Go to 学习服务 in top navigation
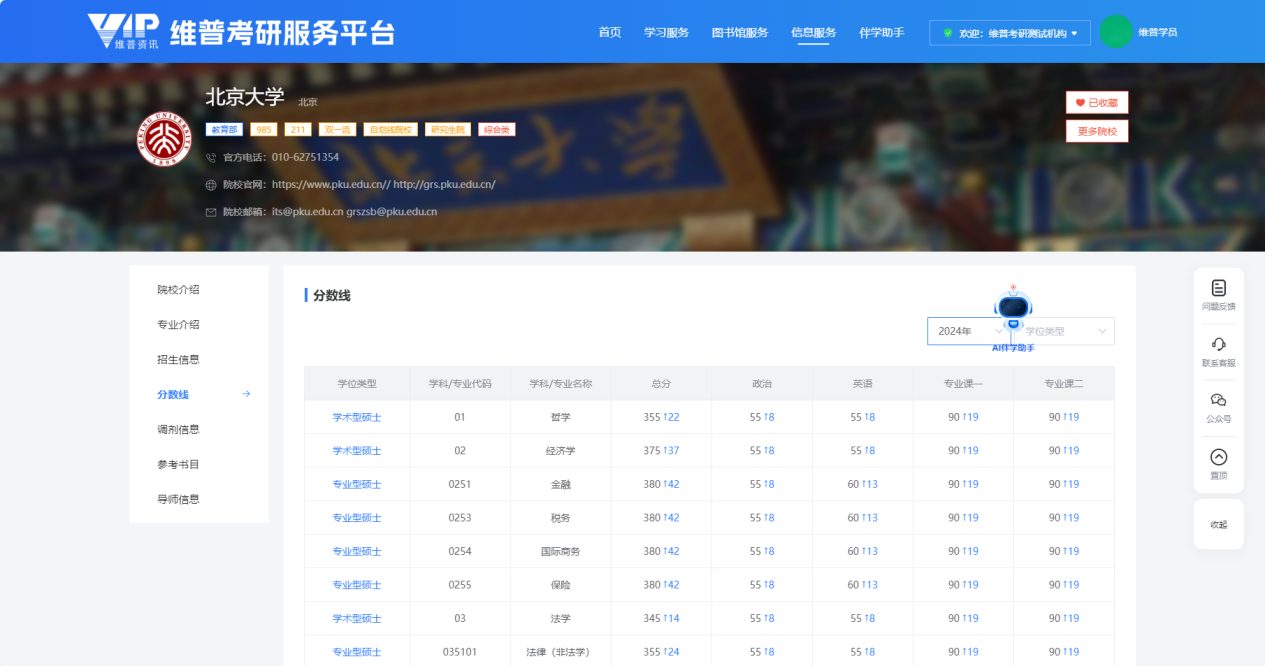This screenshot has width=1265, height=666. point(666,32)
